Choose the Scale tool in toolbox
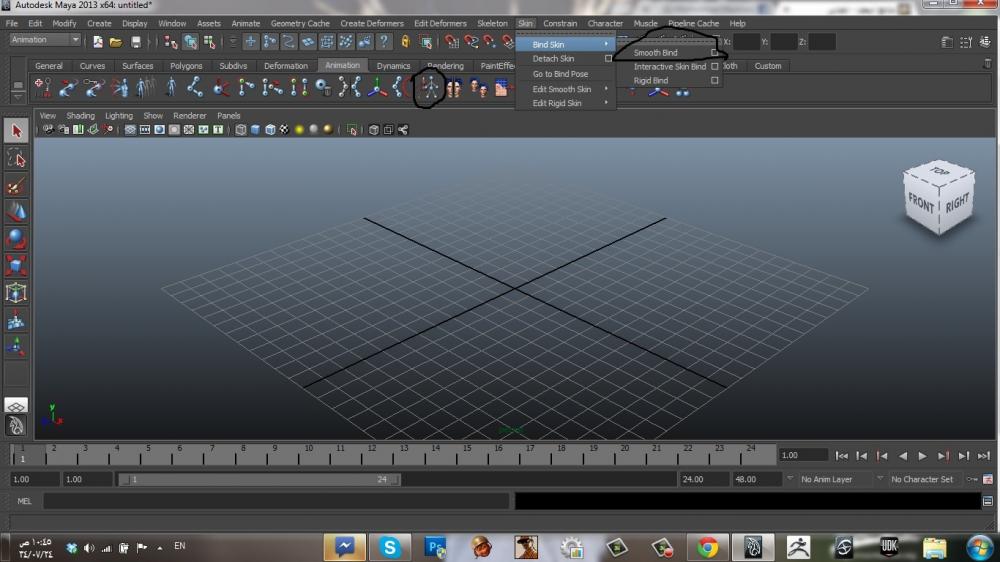The width and height of the screenshot is (1000, 562). tap(16, 266)
